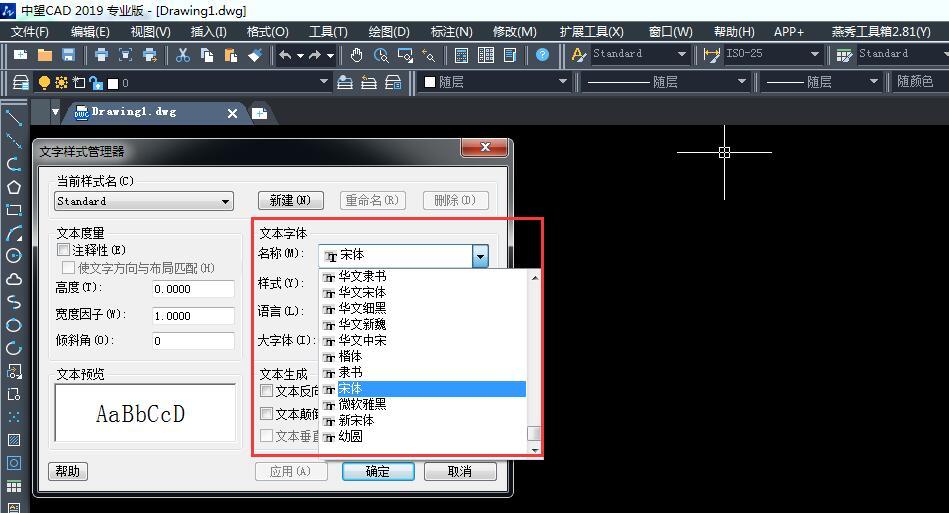
Task: Open the color 随层 dropdown
Action: point(563,82)
